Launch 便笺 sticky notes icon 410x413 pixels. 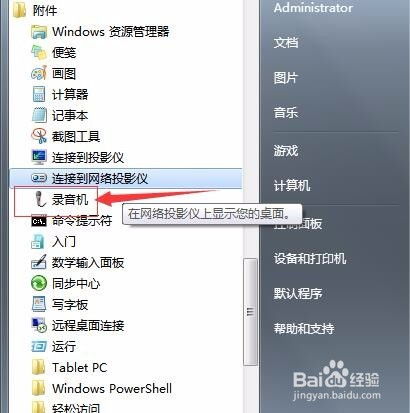[39, 52]
